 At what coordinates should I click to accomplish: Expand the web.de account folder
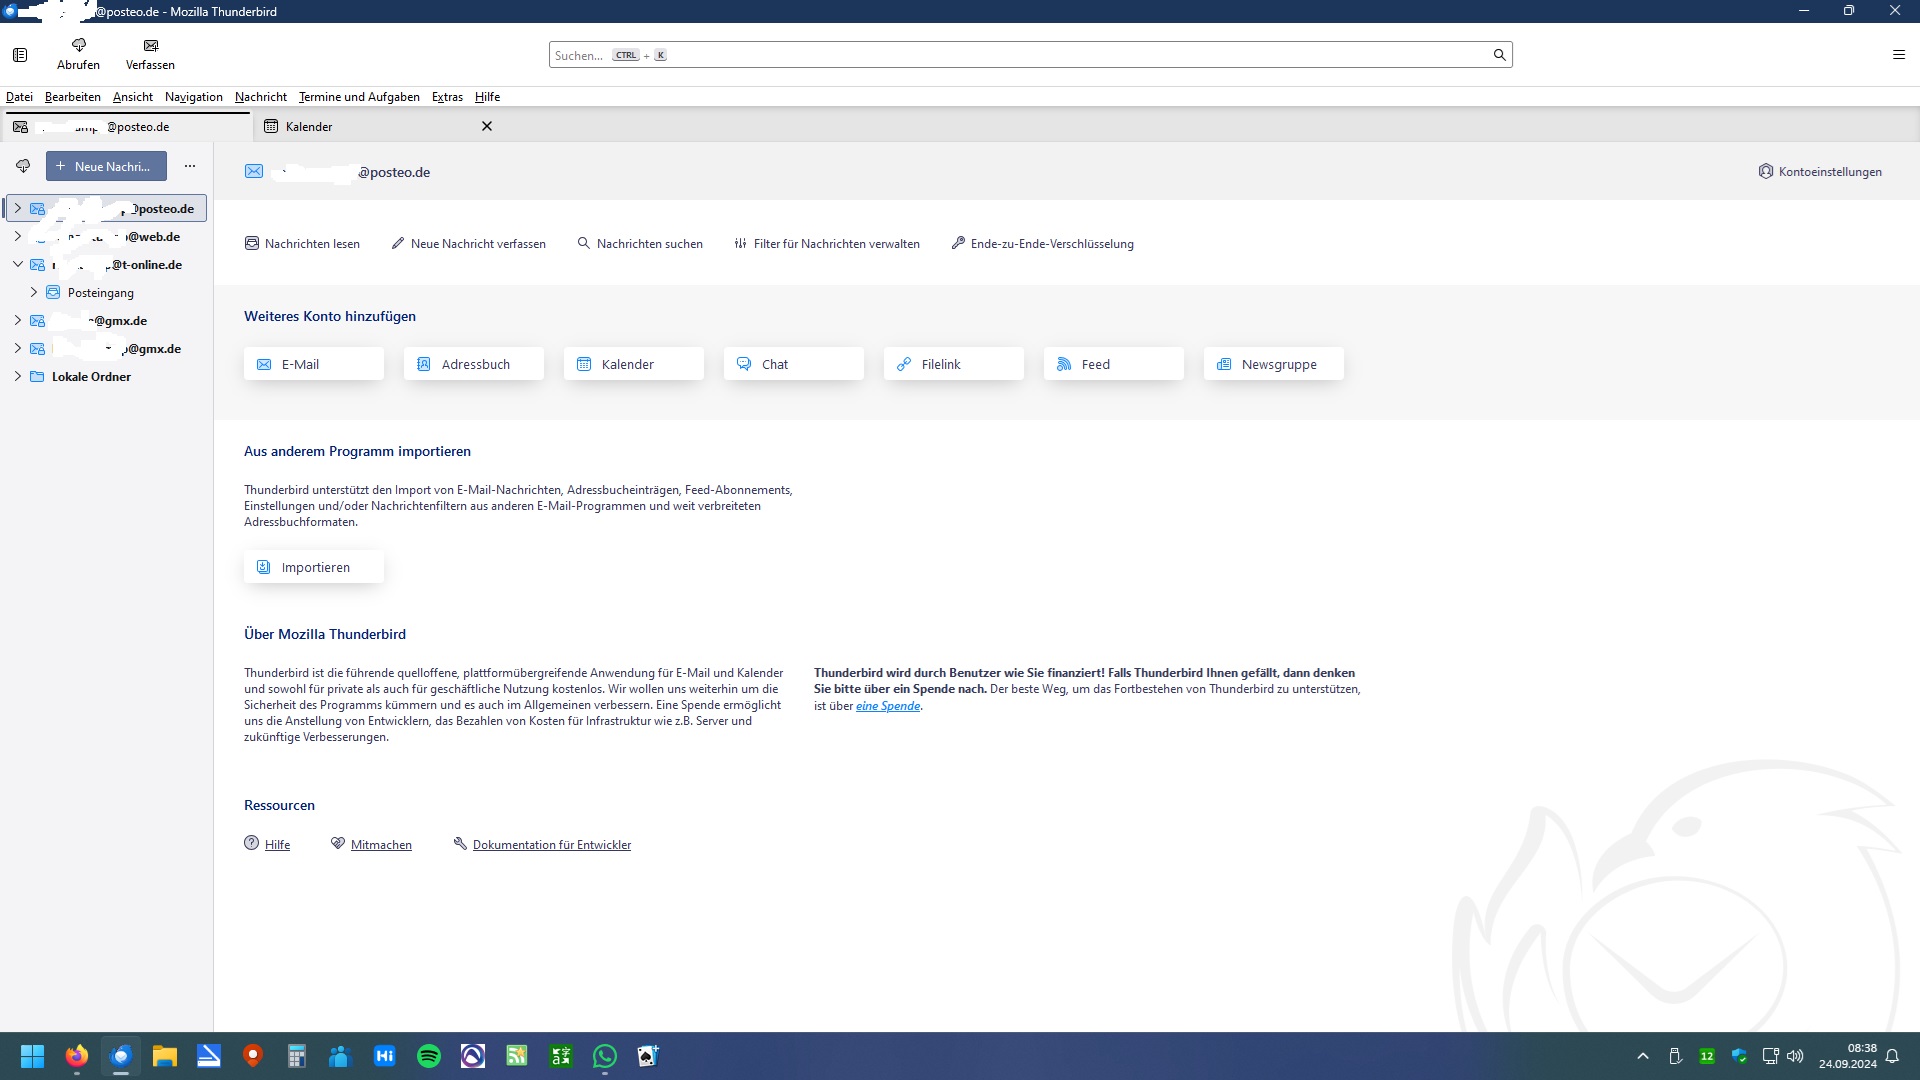(x=17, y=237)
